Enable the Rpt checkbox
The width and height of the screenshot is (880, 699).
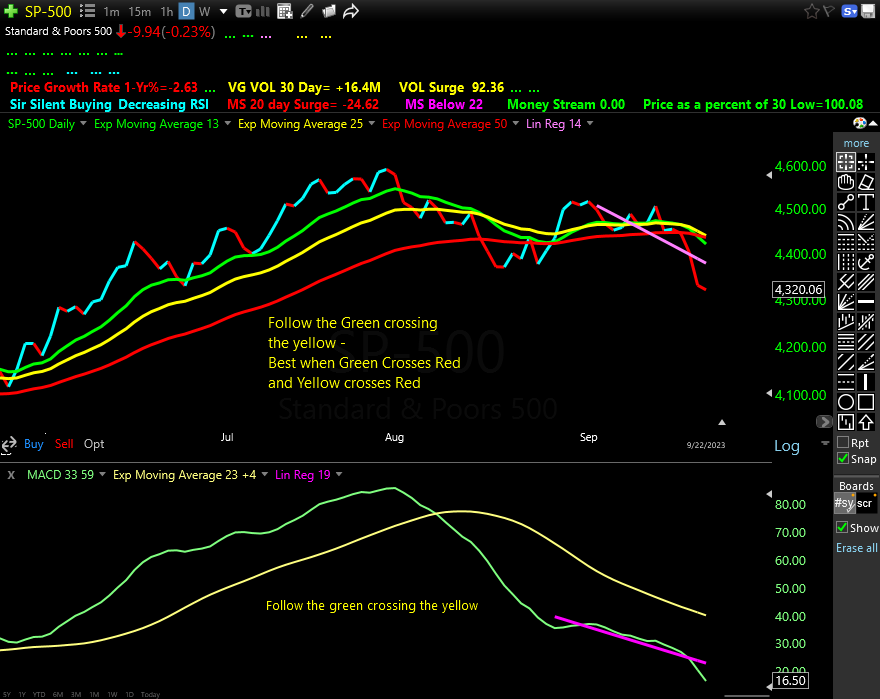point(843,442)
